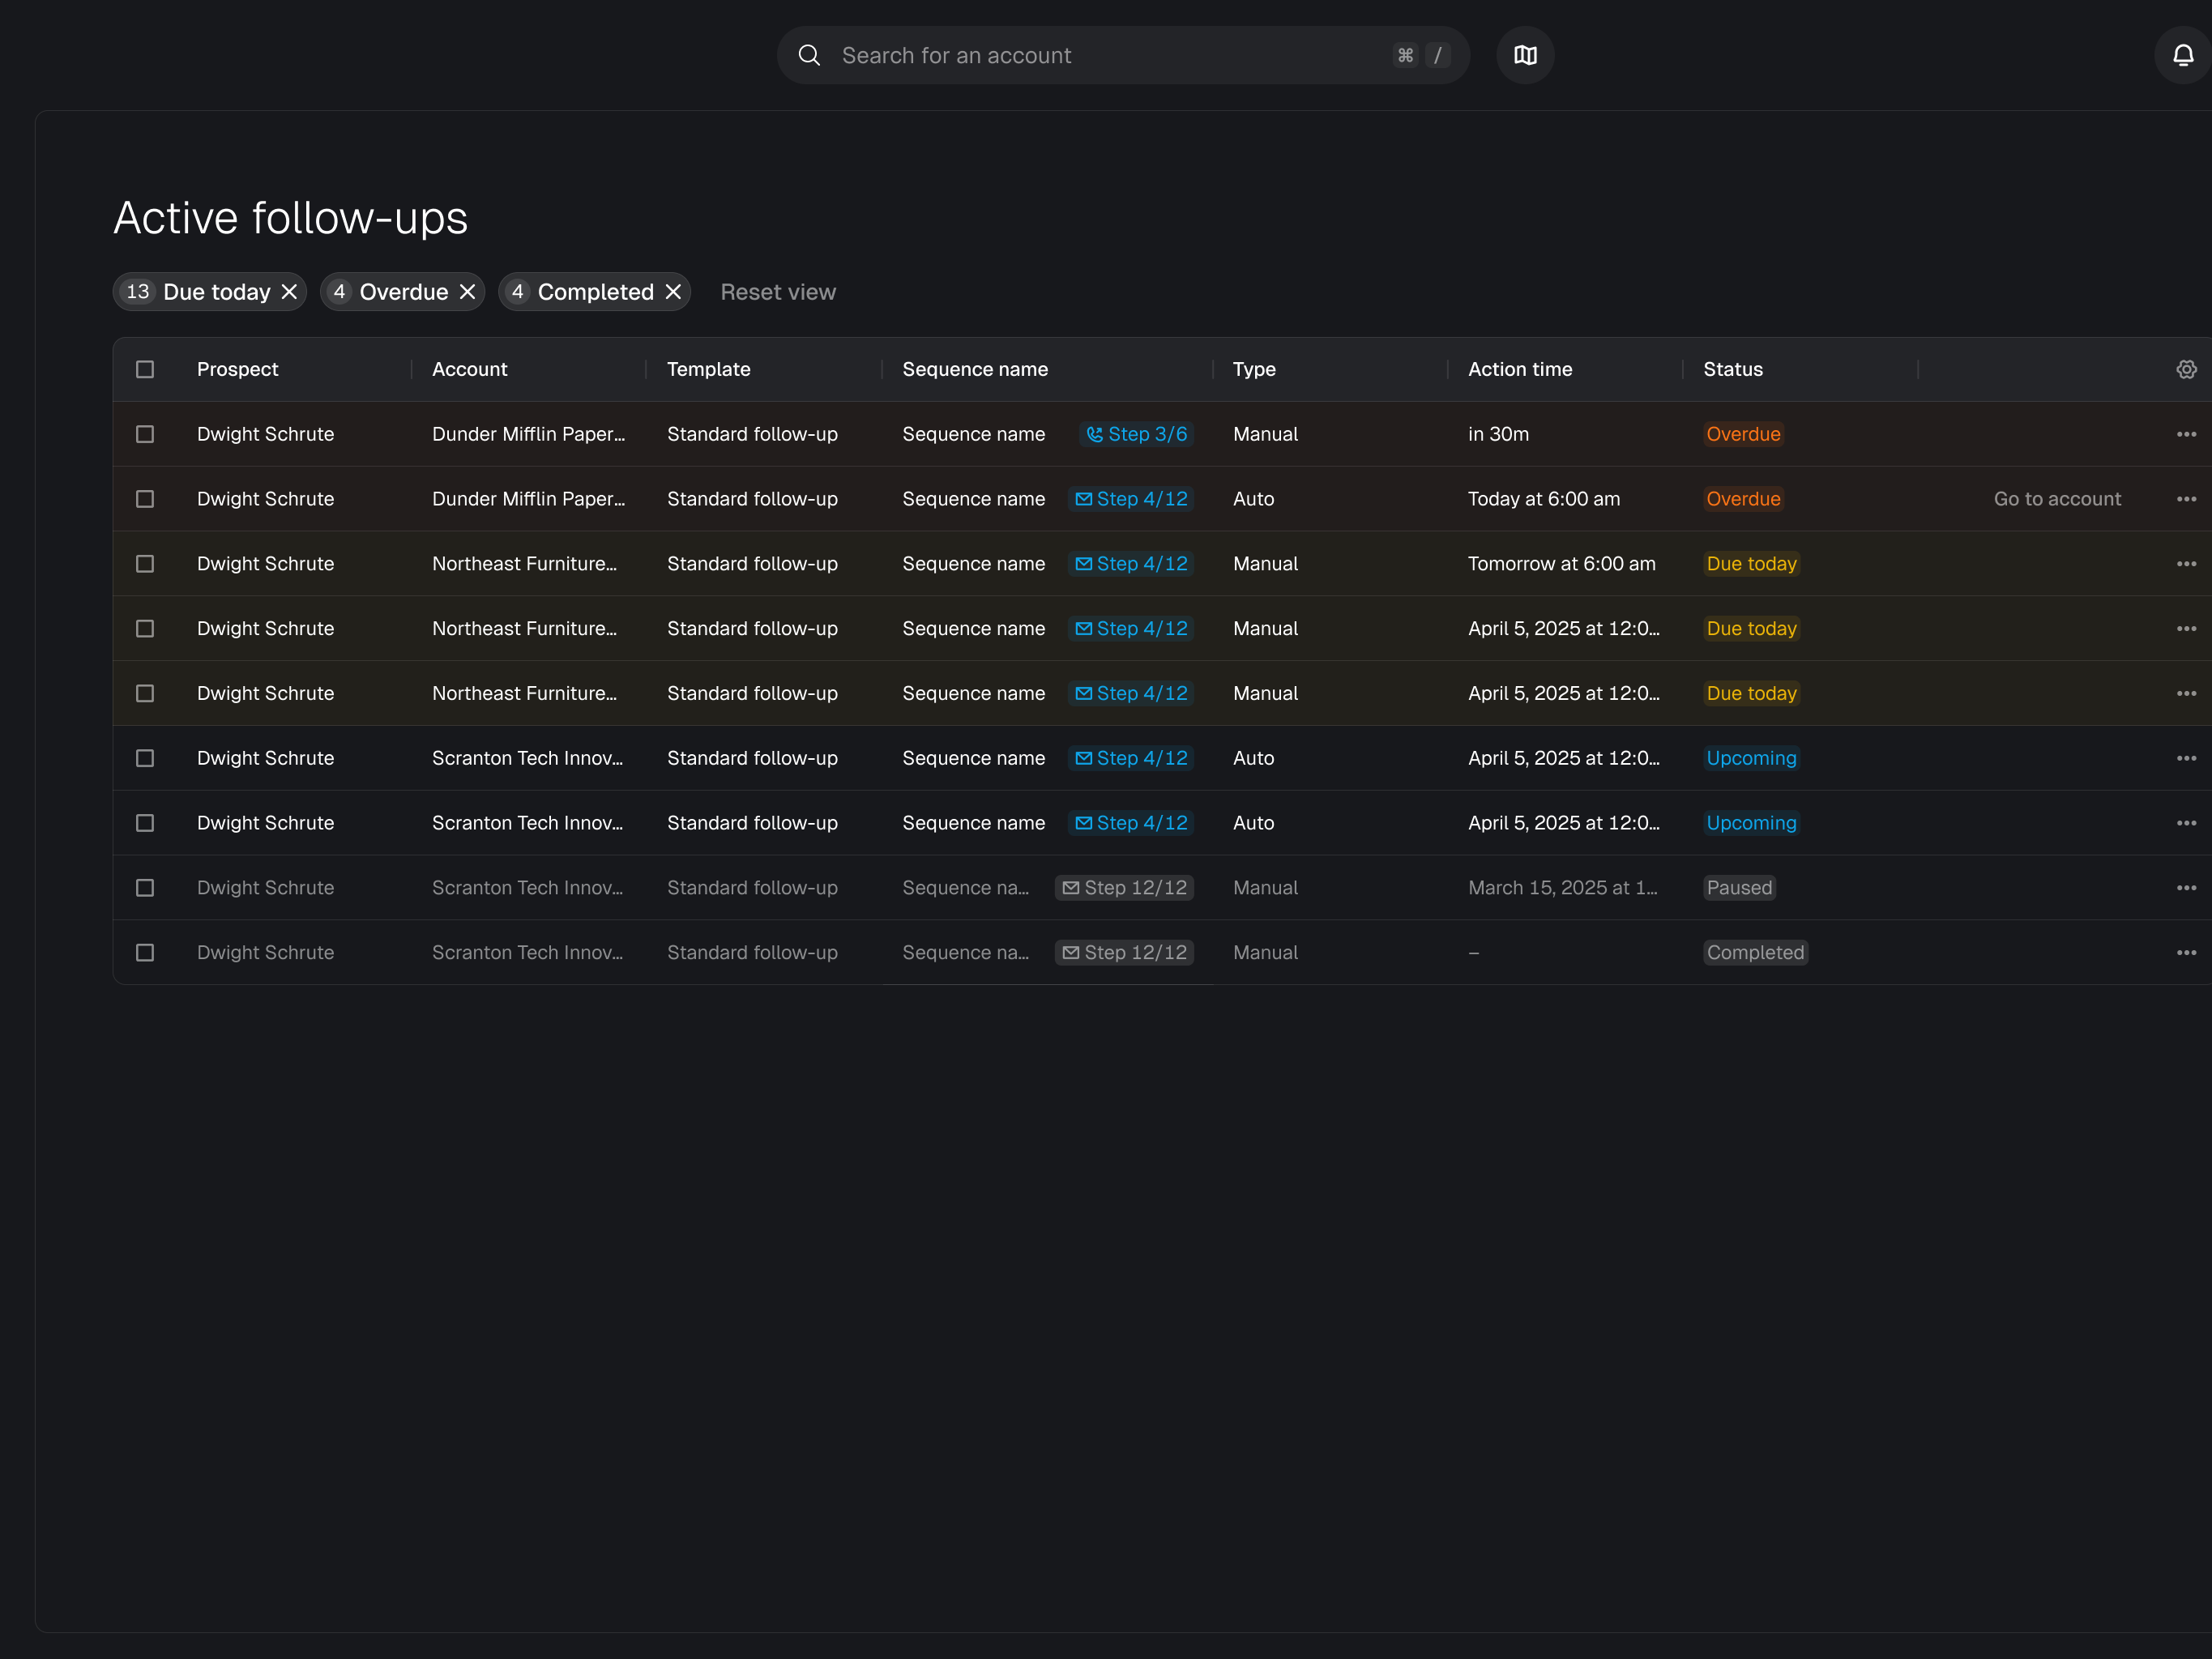Open the three-dot menu for the Completed row
This screenshot has width=2212, height=1659.
pyautogui.click(x=2186, y=953)
